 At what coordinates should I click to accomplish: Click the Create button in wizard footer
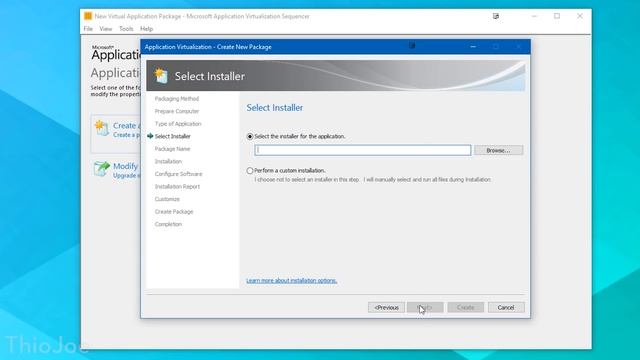coord(465,307)
